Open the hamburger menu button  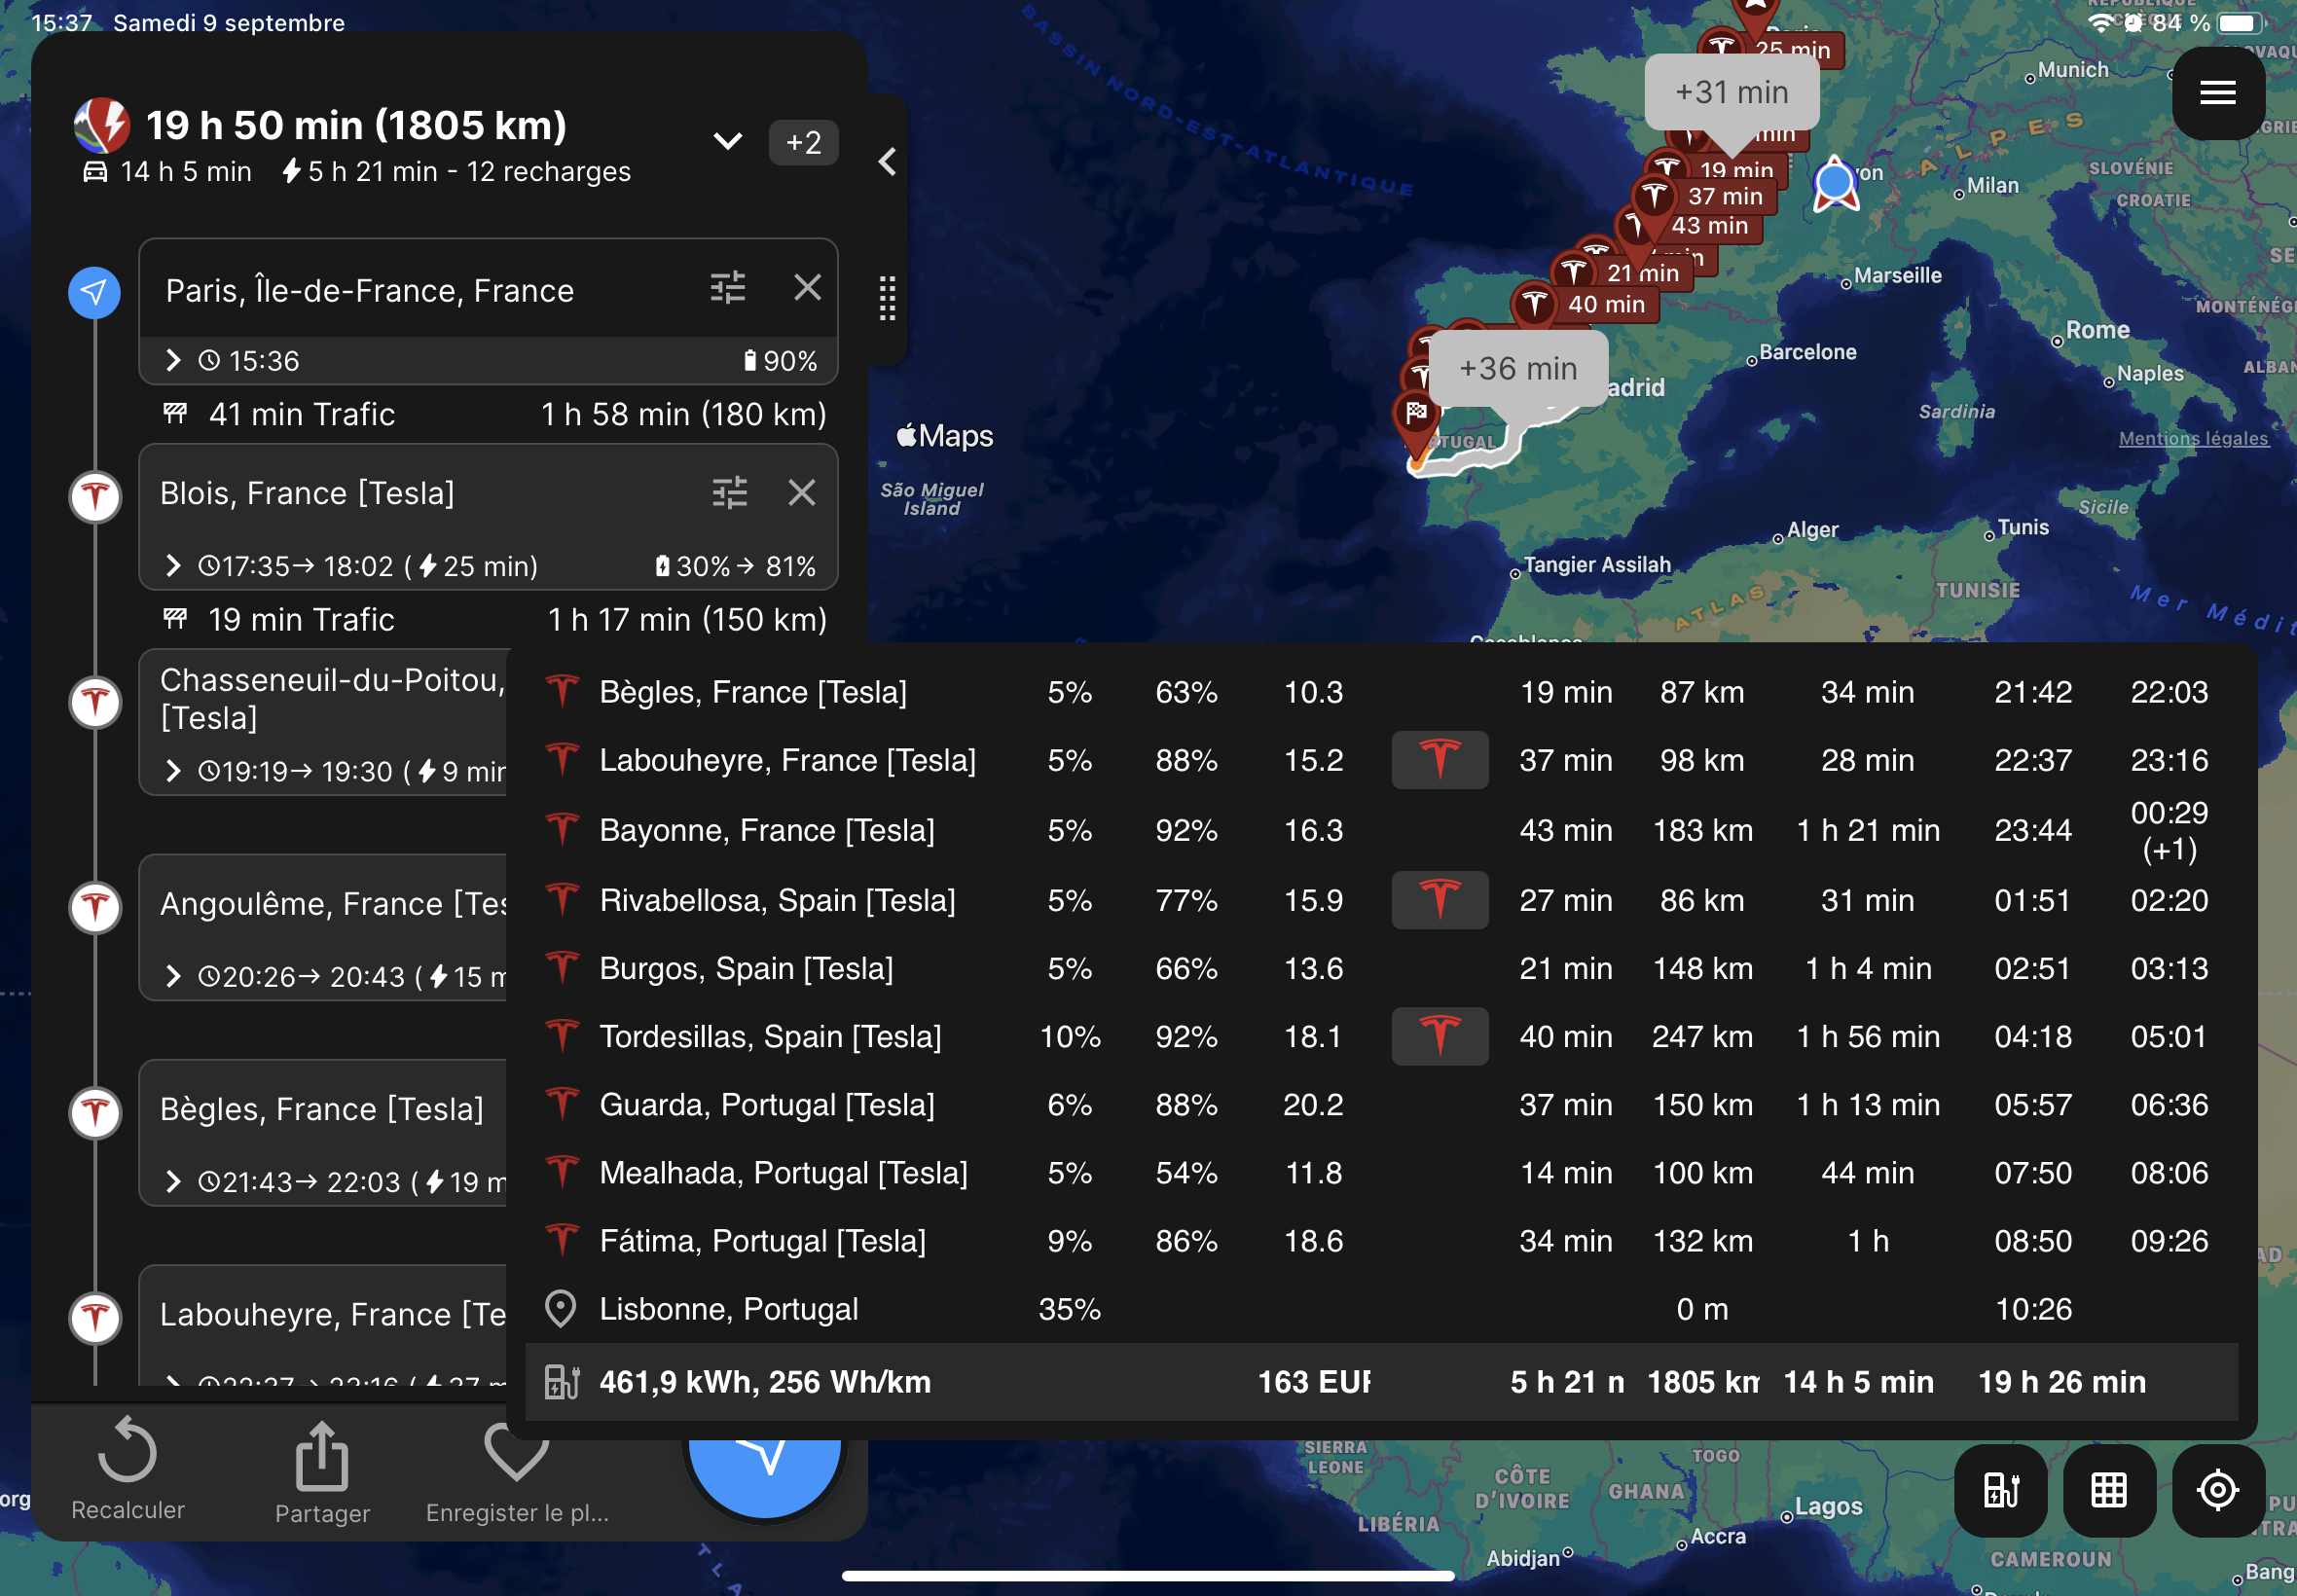(x=2216, y=93)
